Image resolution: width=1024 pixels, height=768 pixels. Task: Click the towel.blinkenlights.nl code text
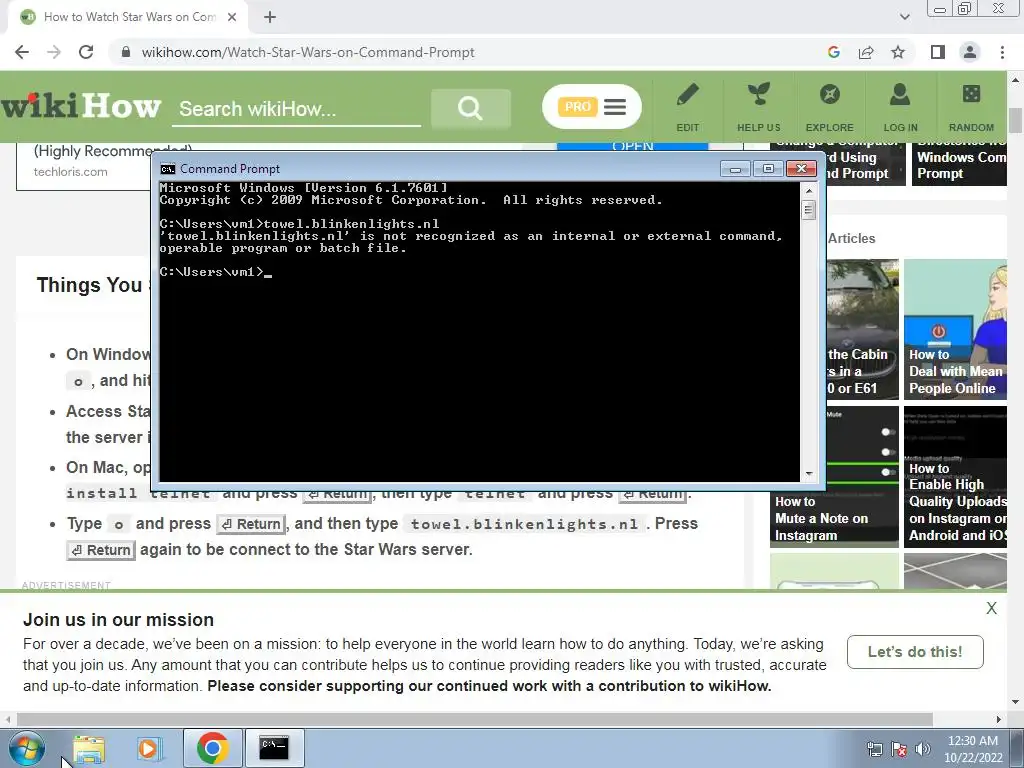tap(524, 524)
